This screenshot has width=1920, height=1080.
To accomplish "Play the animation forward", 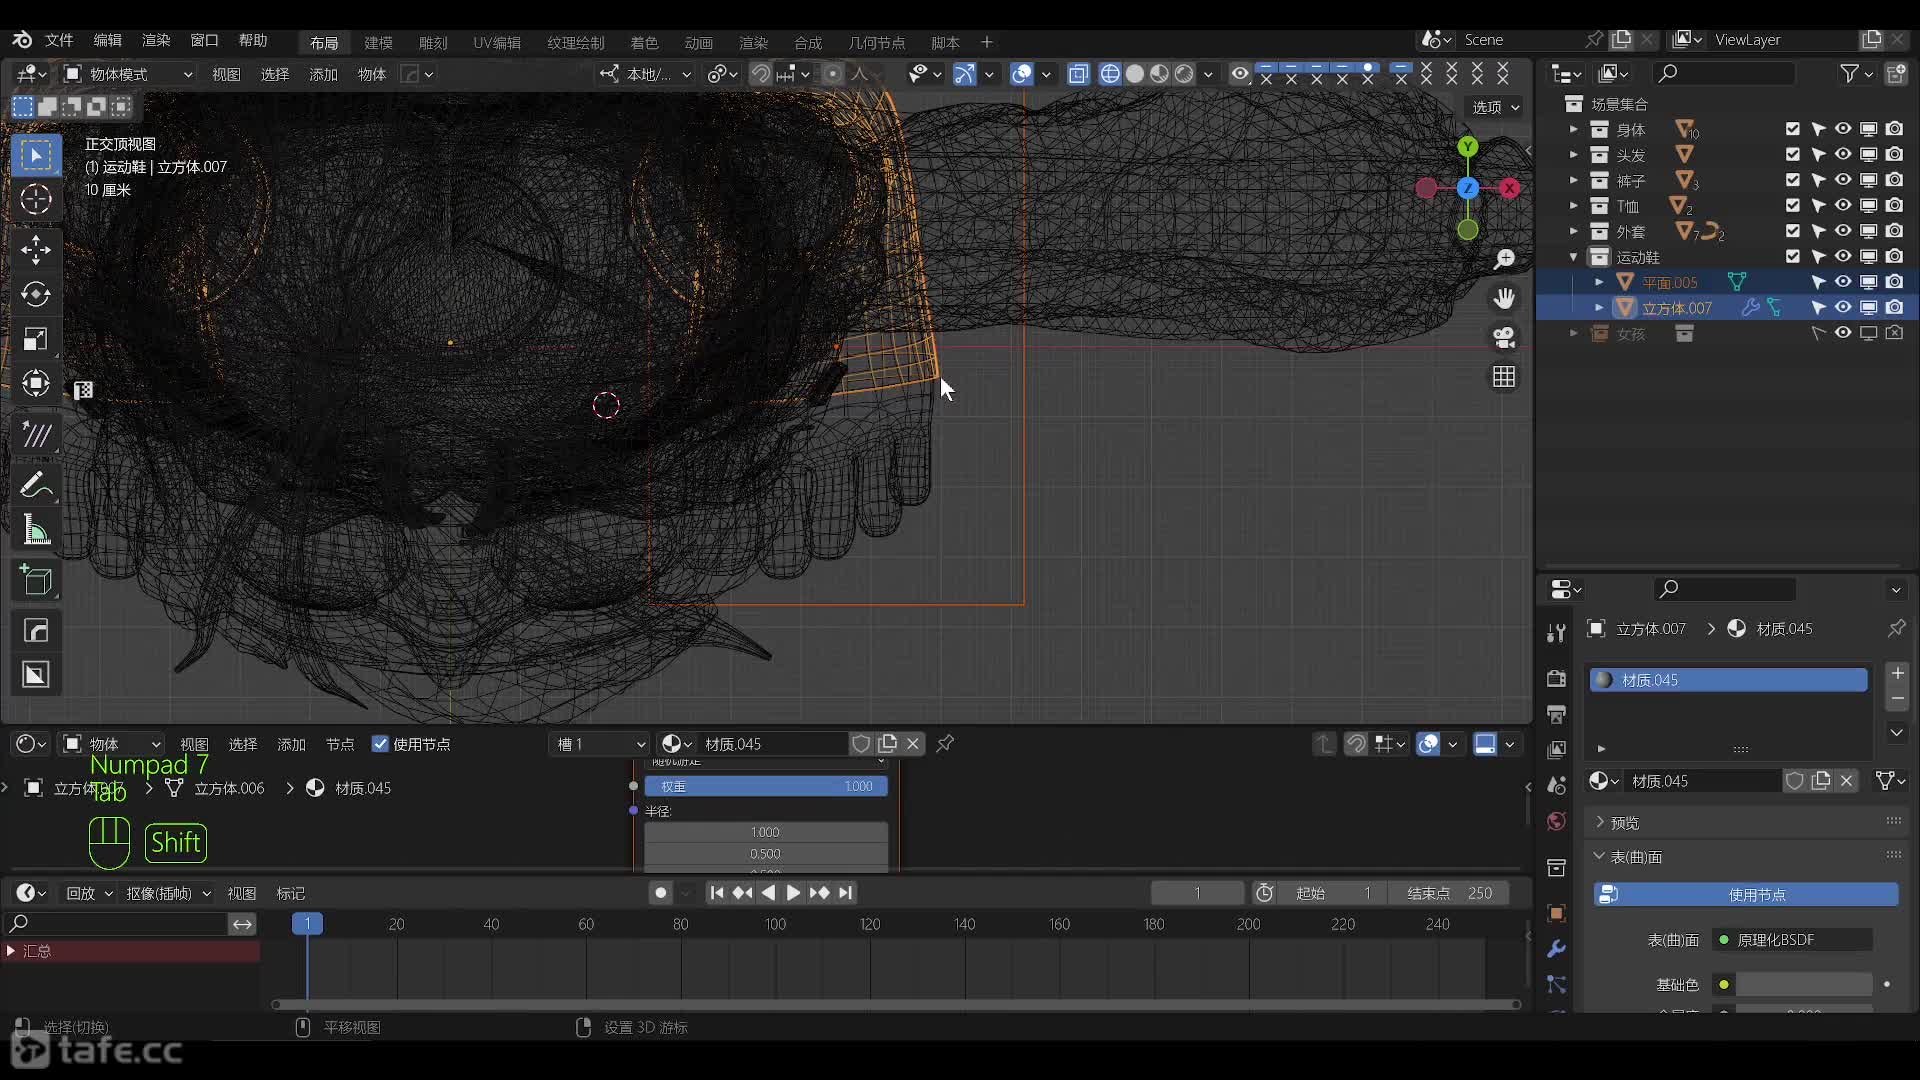I will (x=793, y=893).
